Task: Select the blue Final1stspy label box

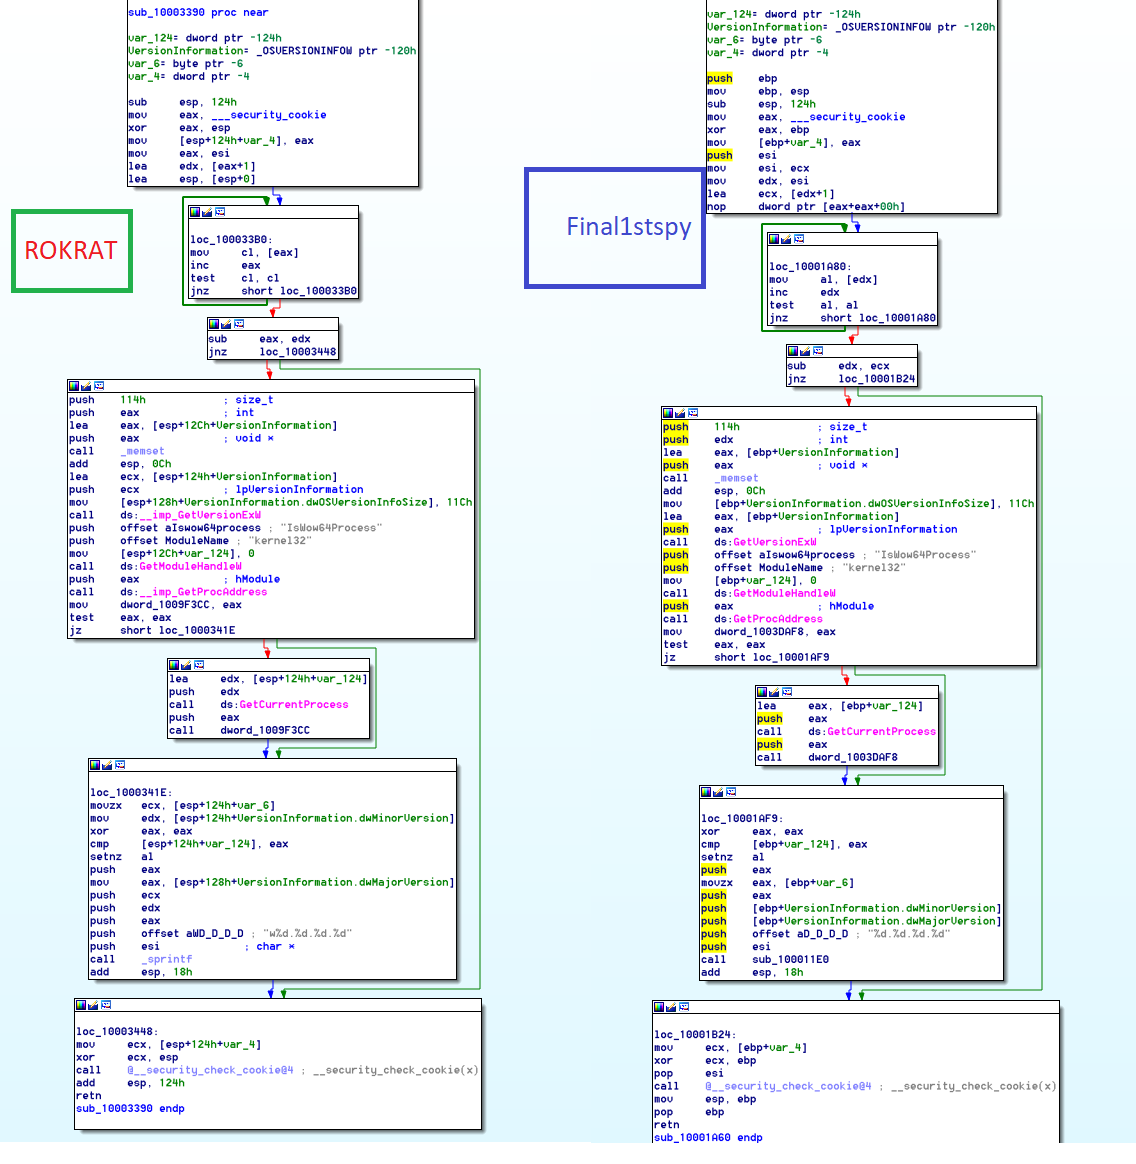Action: tap(615, 228)
